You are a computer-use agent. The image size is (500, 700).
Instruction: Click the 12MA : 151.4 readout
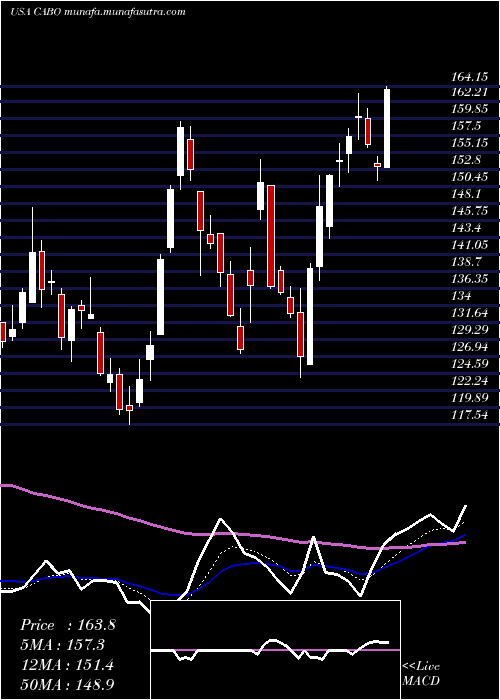coord(67,665)
